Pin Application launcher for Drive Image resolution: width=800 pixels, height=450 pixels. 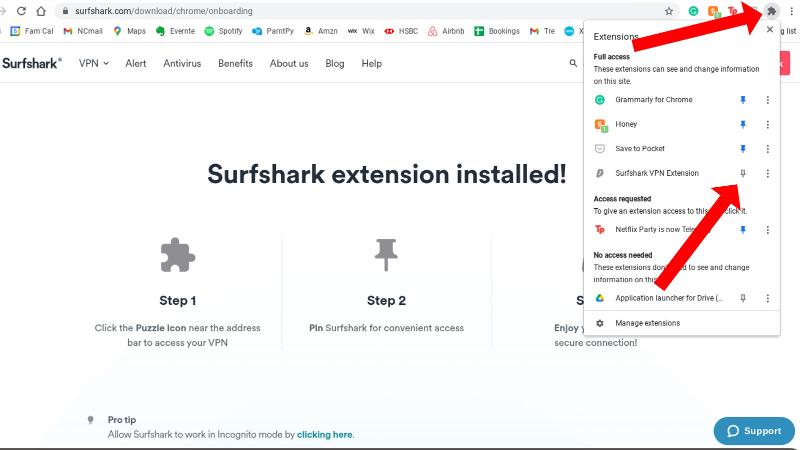743,298
